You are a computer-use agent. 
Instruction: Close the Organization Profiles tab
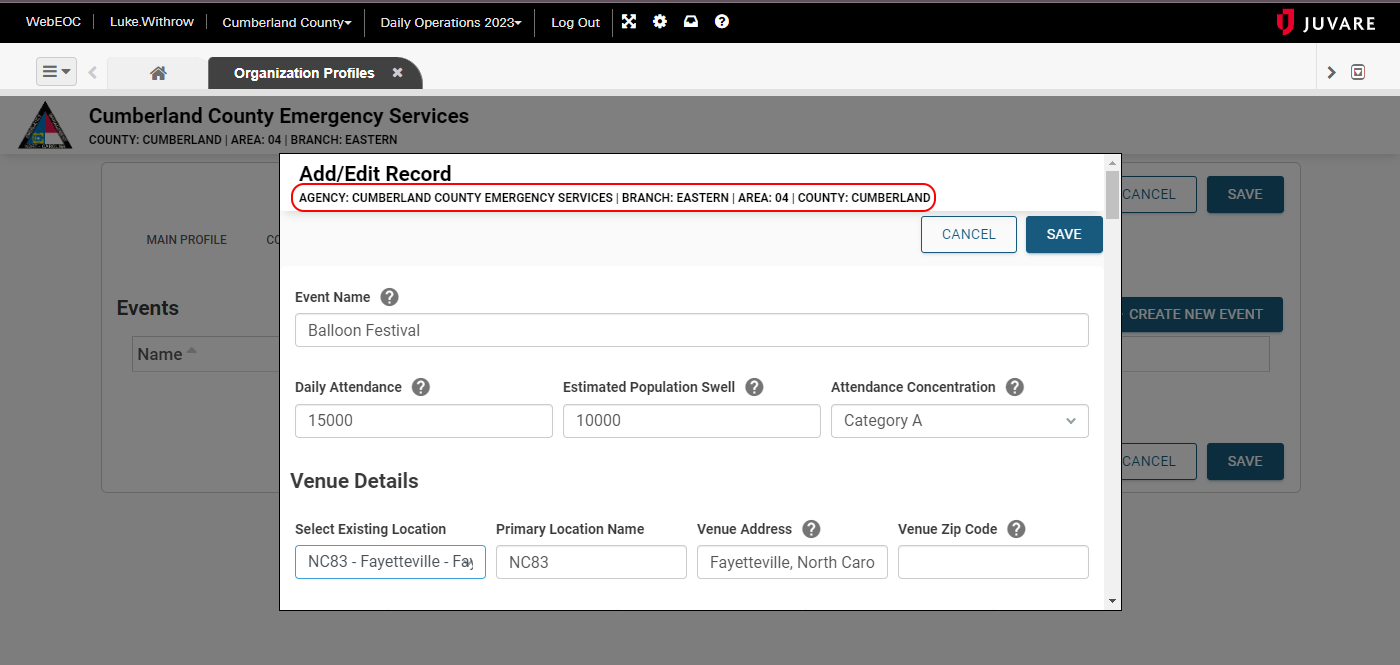tap(397, 72)
